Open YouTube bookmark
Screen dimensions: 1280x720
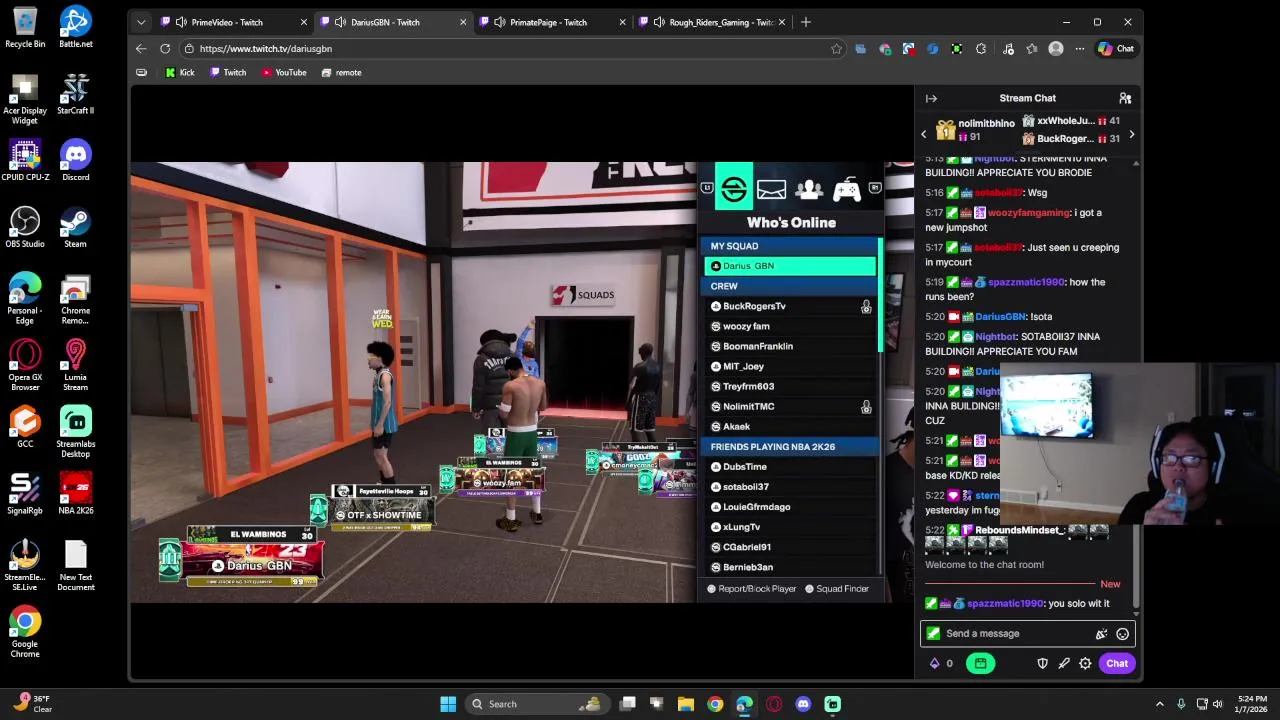(284, 72)
